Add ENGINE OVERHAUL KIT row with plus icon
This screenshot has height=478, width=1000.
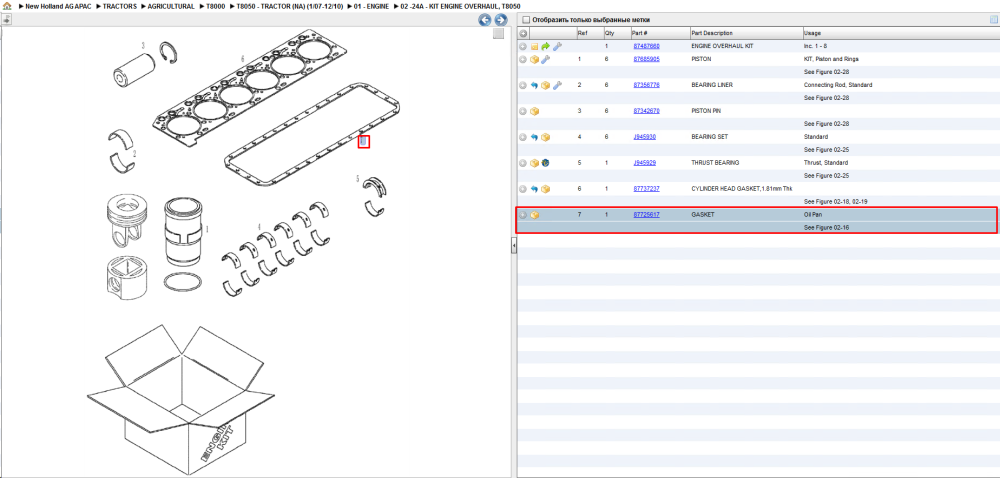(523, 47)
